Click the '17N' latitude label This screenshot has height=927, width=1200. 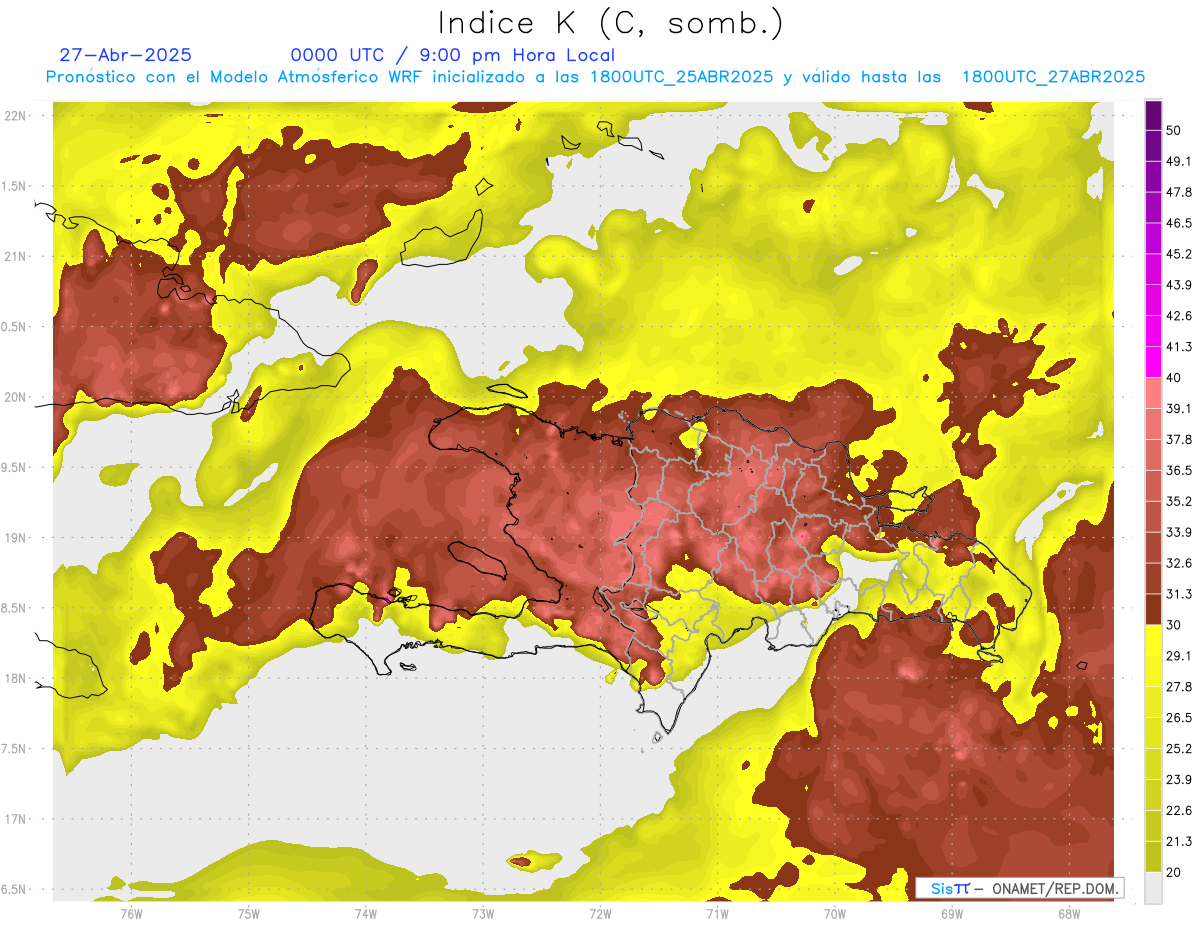click(x=14, y=819)
